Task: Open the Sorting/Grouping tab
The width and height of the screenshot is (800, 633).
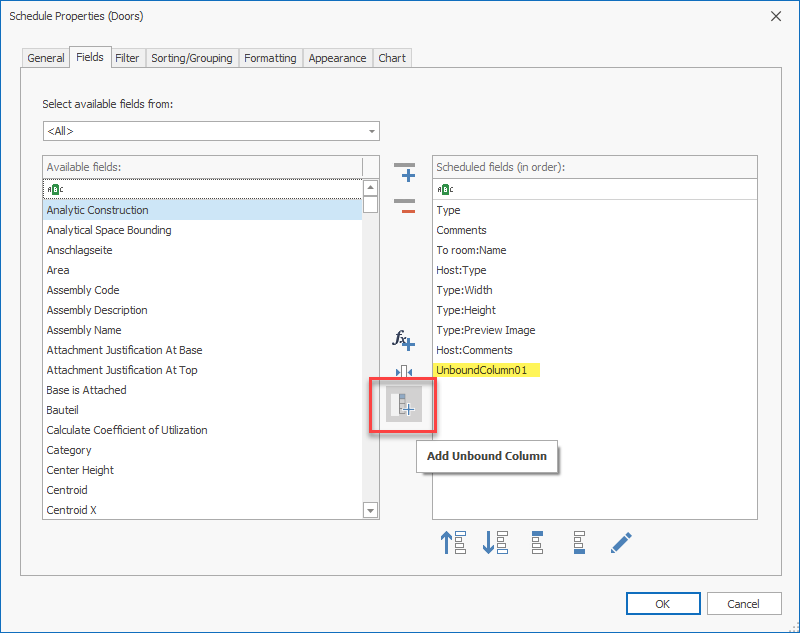Action: (x=192, y=58)
